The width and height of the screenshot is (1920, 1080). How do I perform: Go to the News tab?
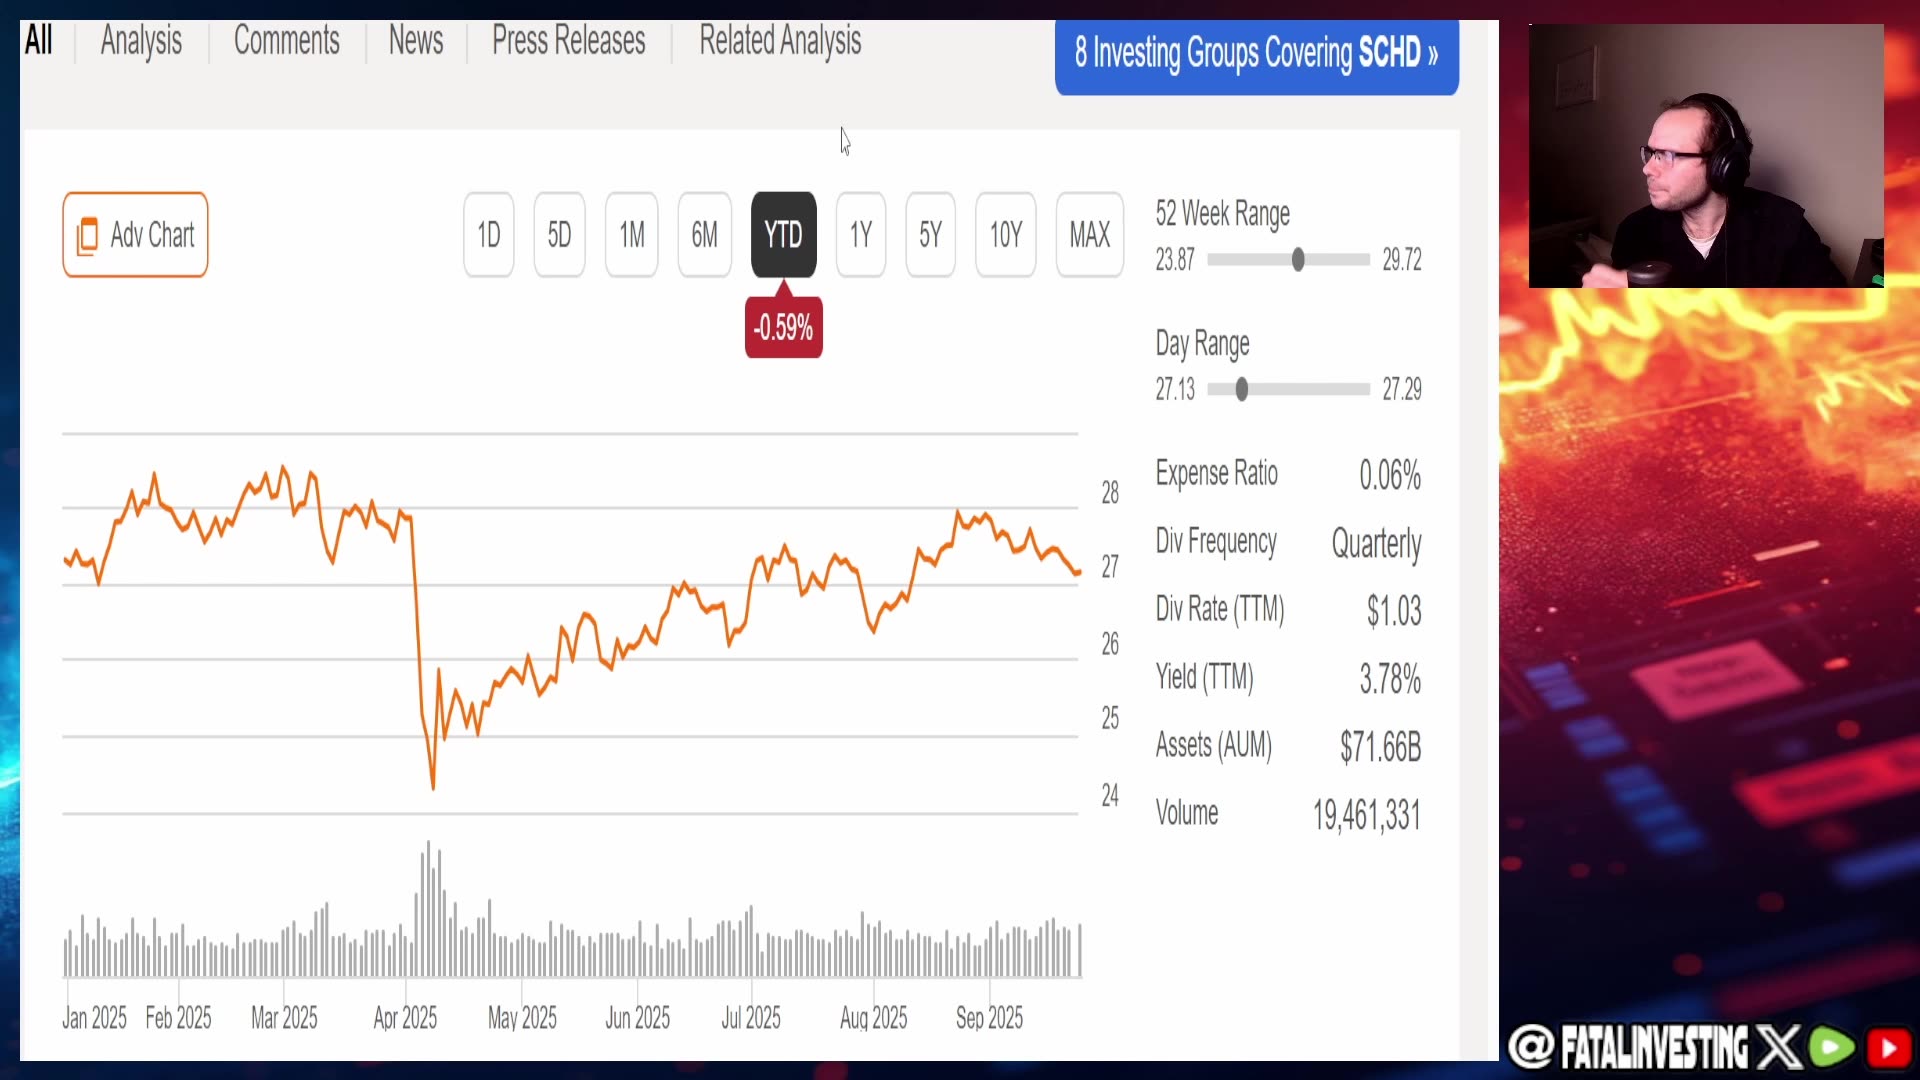pos(415,41)
